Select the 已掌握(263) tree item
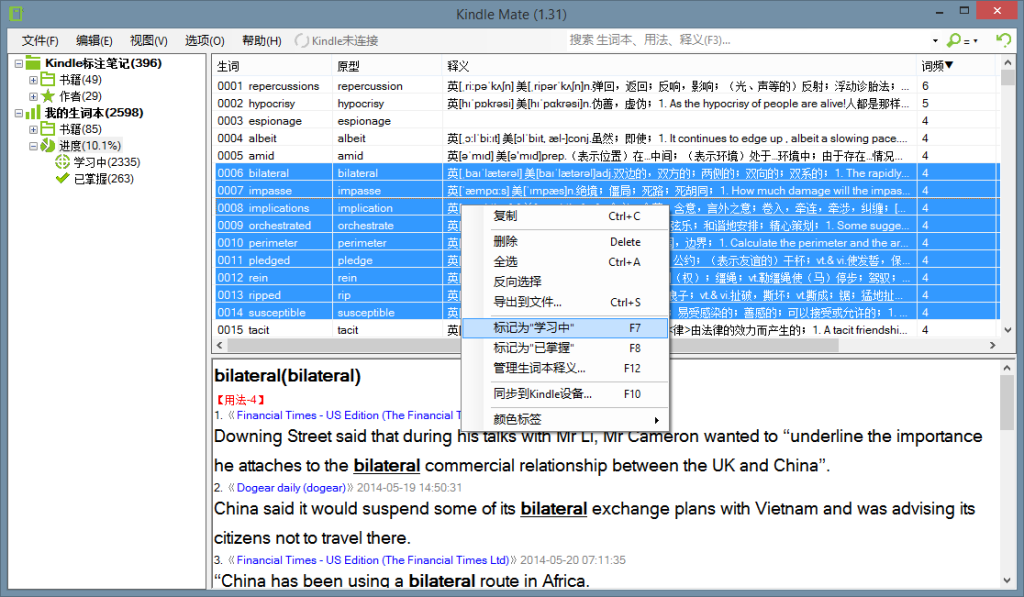1024x597 pixels. click(103, 178)
